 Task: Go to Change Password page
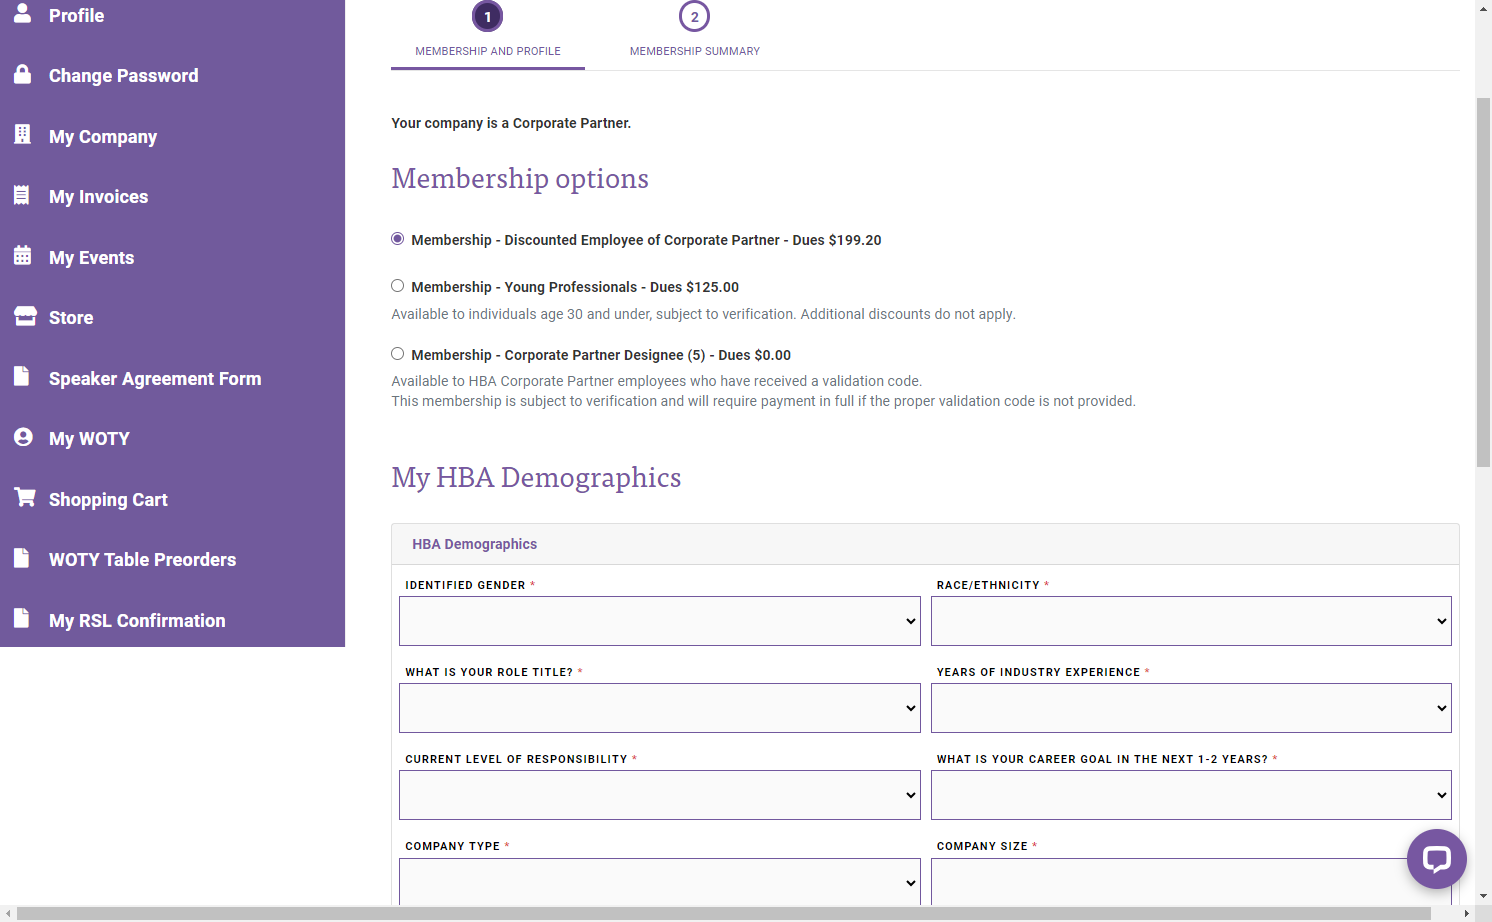(x=123, y=76)
